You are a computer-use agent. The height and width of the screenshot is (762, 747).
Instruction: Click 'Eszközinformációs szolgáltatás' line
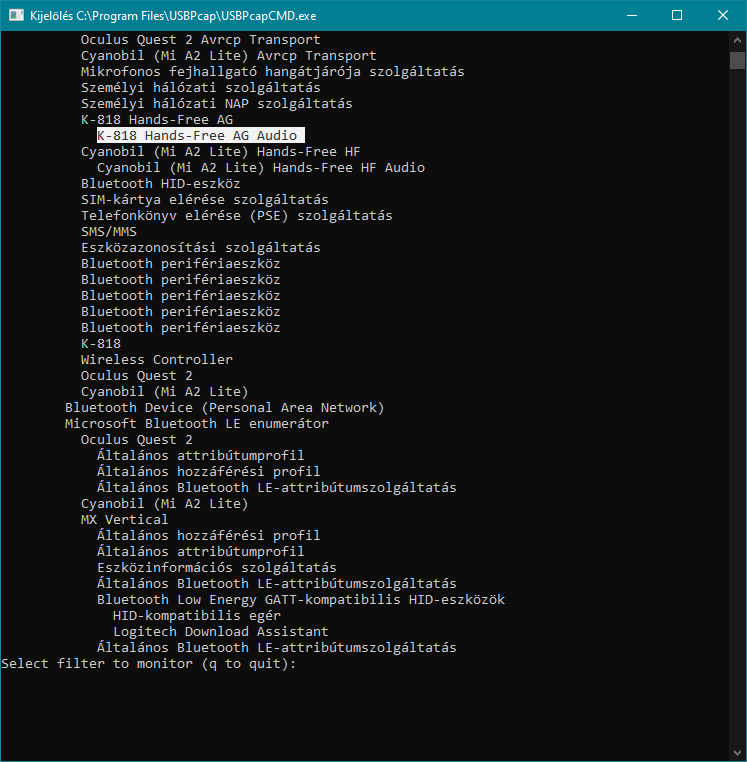216,568
